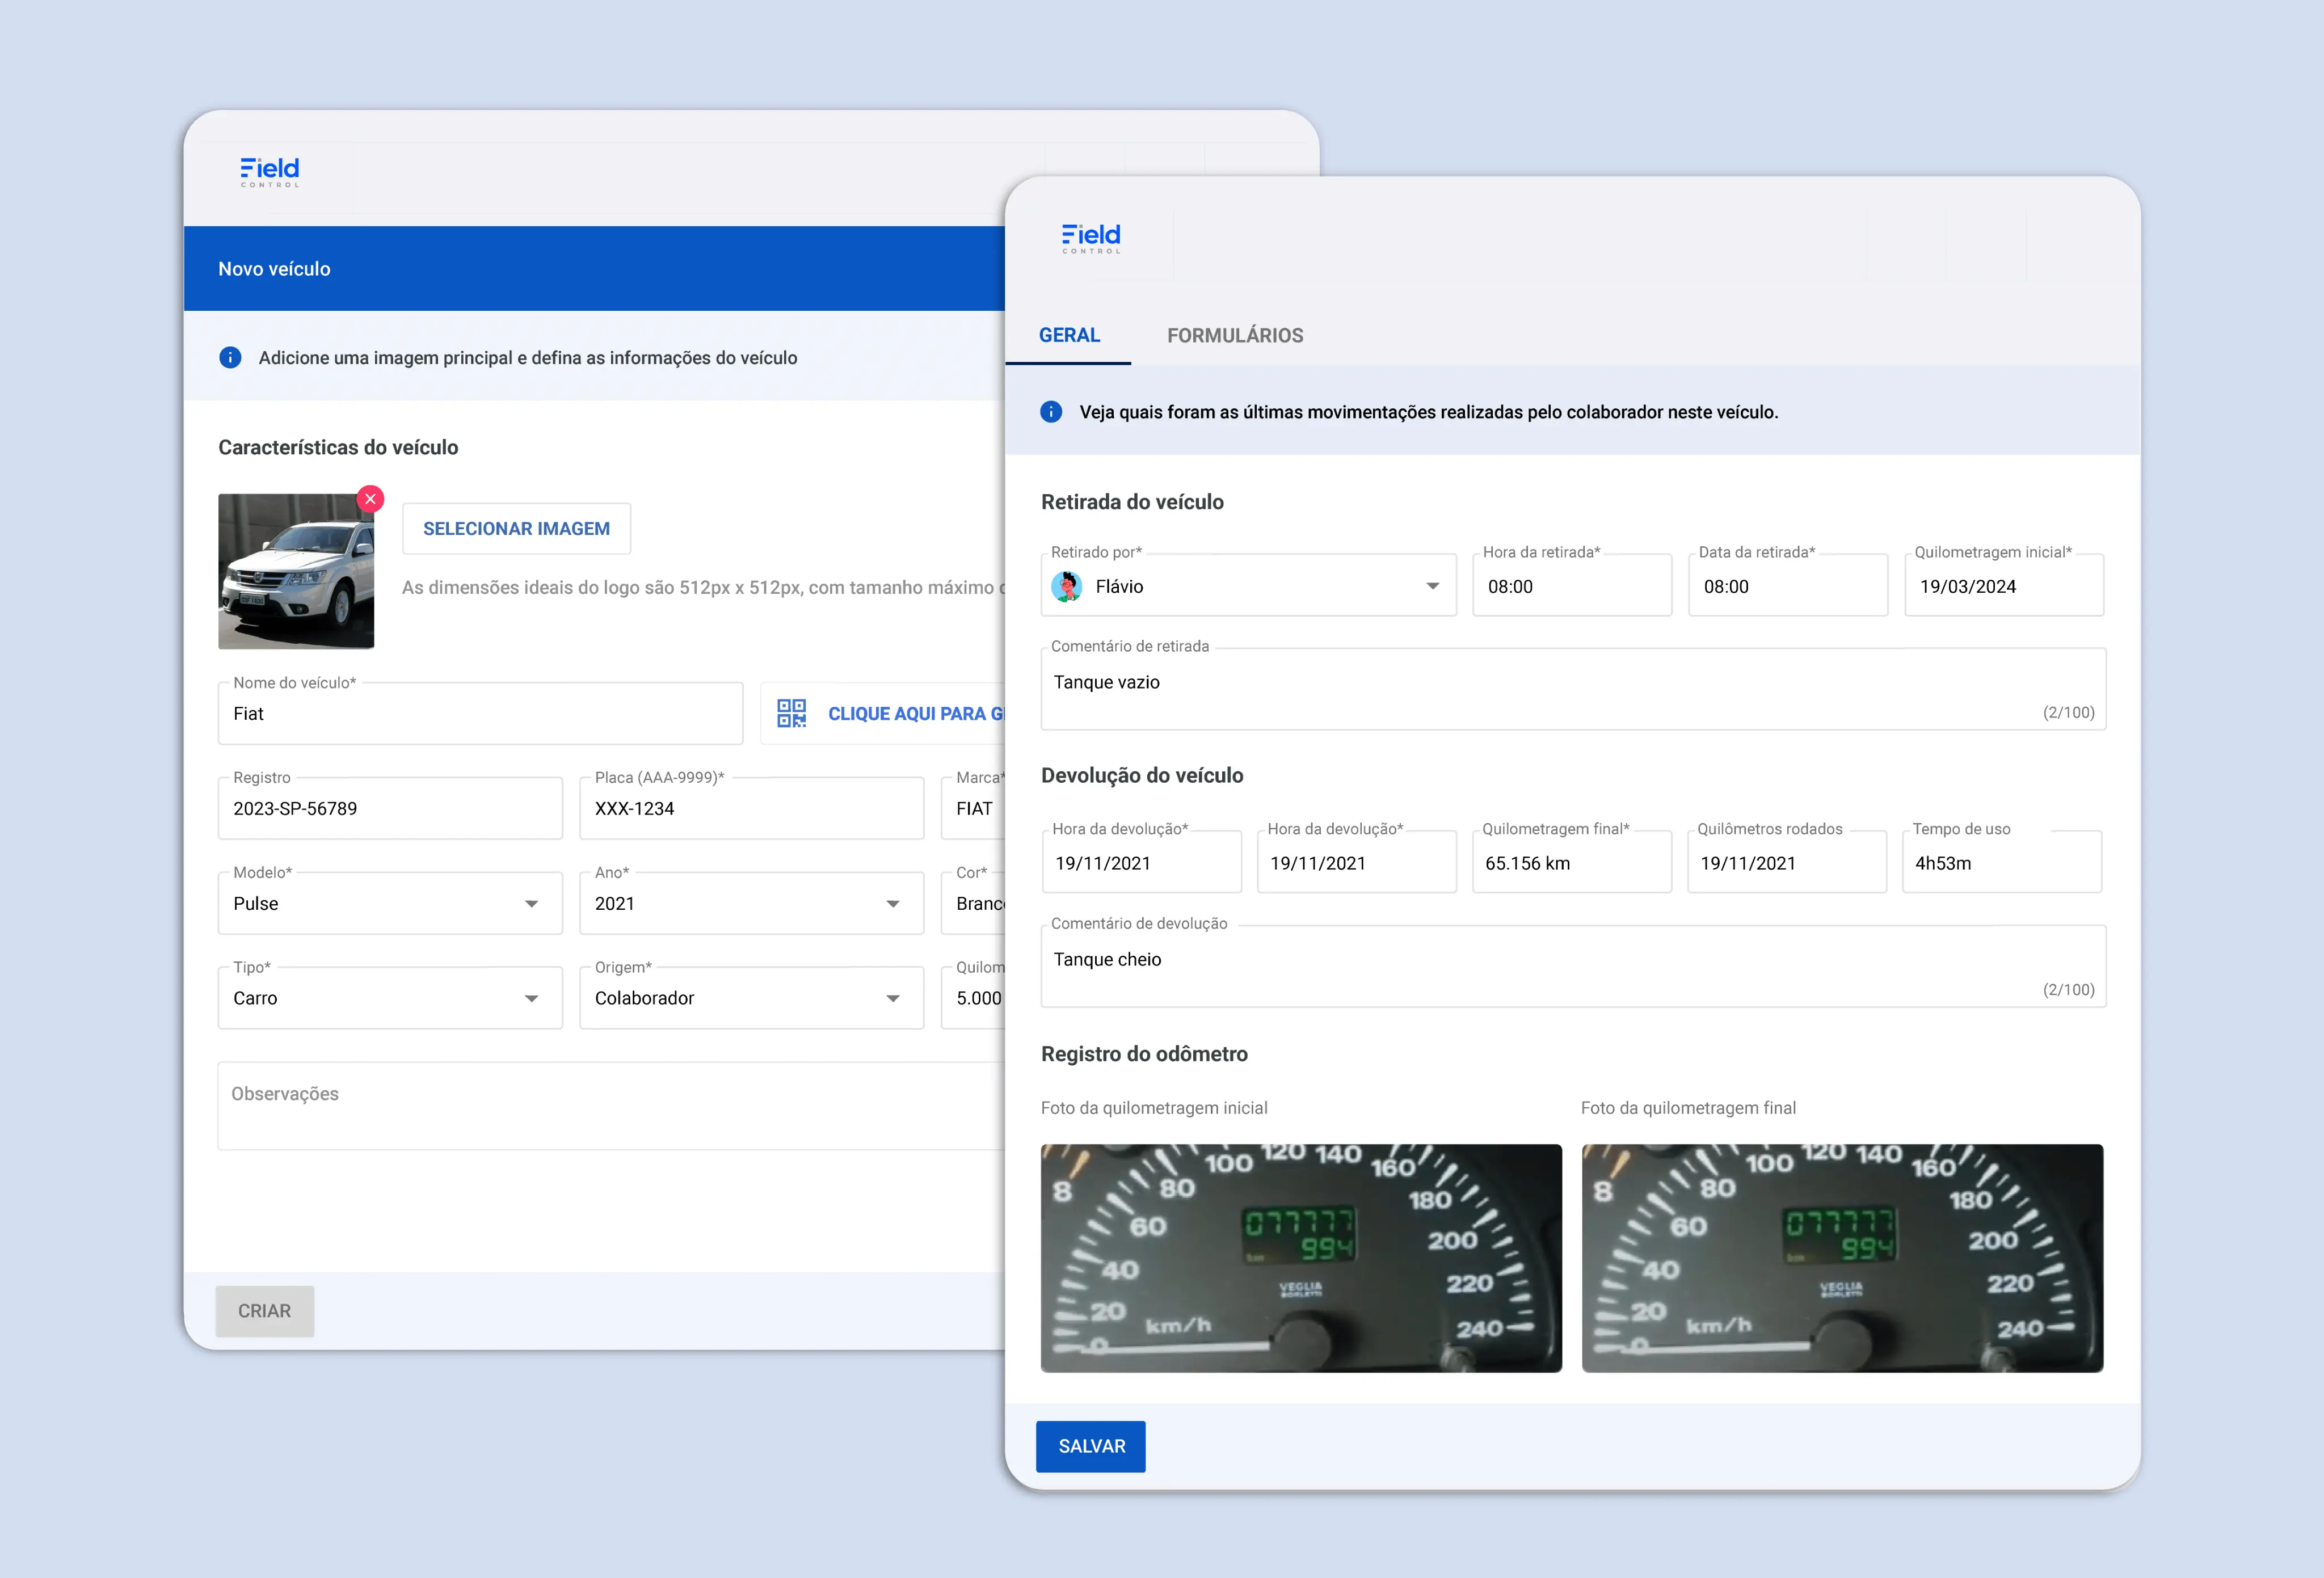Expand the Ano 2021 dropdown
Viewport: 2324px width, 1578px height.
coord(893,903)
